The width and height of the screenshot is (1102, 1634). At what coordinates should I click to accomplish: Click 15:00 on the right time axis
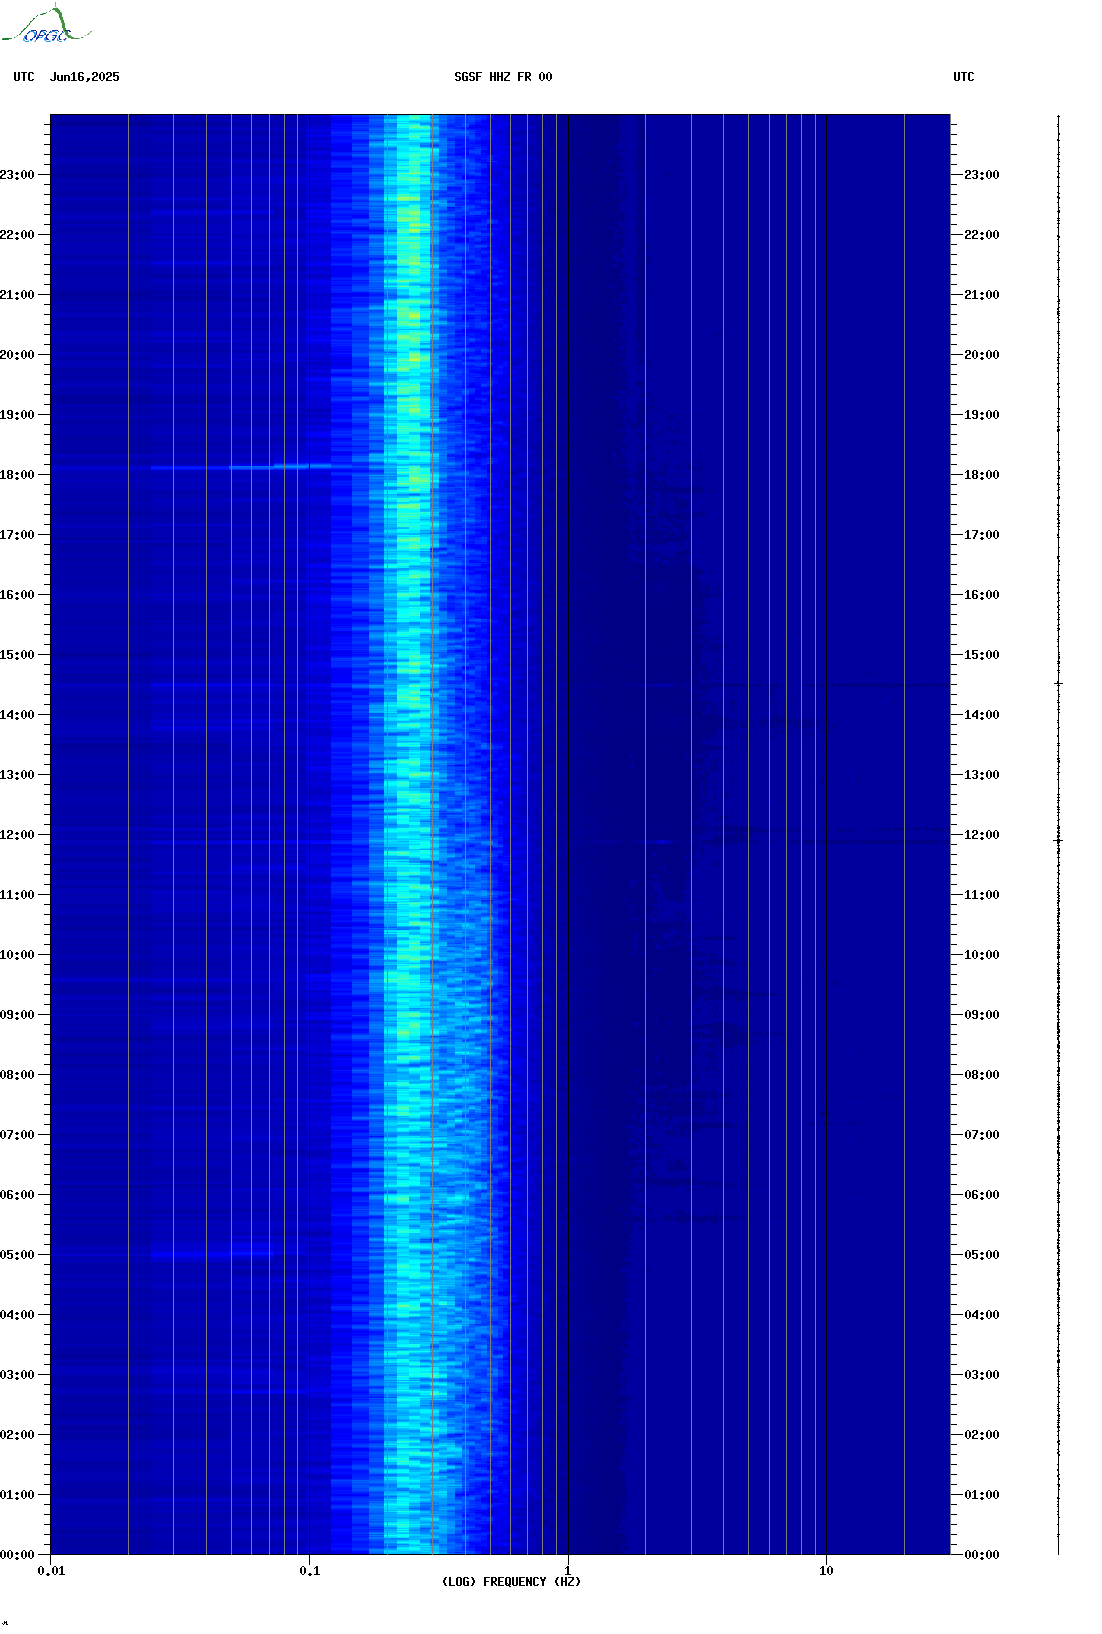coord(982,655)
